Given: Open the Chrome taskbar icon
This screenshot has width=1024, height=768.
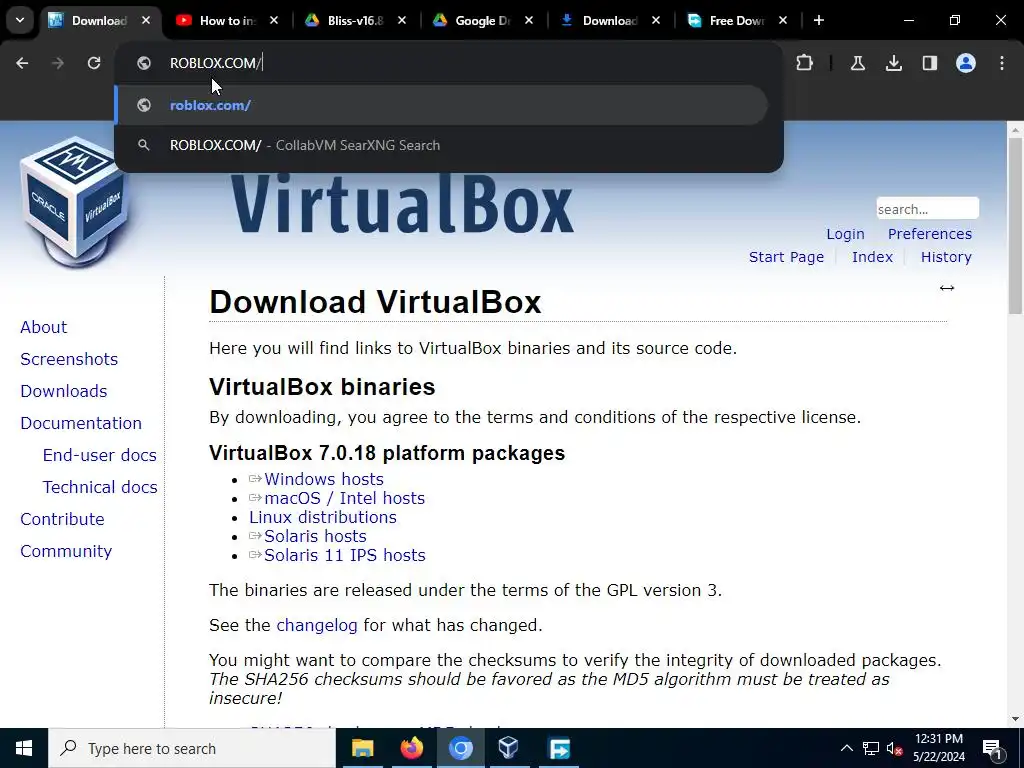Looking at the screenshot, I should point(460,748).
